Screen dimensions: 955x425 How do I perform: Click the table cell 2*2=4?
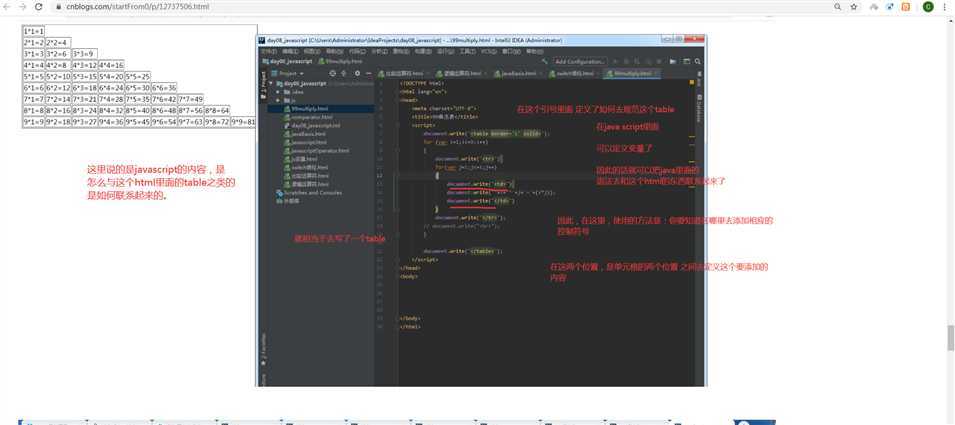coord(58,43)
